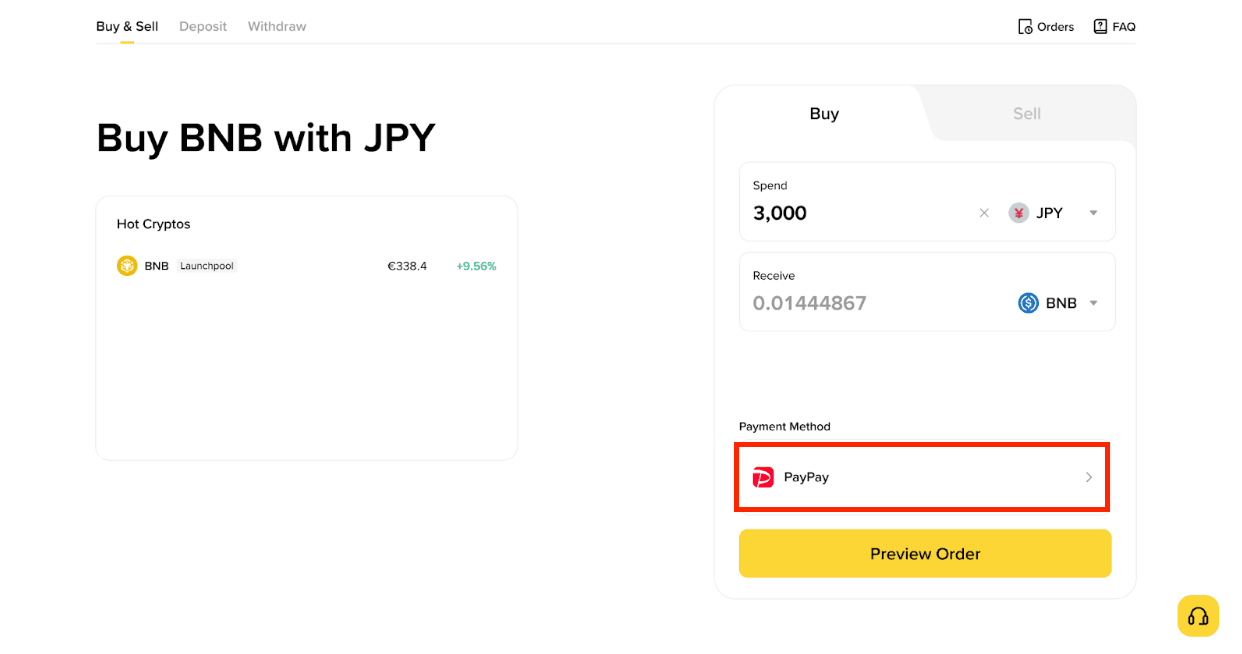1242x654 pixels.
Task: Click the Launchpool tag next to BNB
Action: pyautogui.click(x=207, y=266)
